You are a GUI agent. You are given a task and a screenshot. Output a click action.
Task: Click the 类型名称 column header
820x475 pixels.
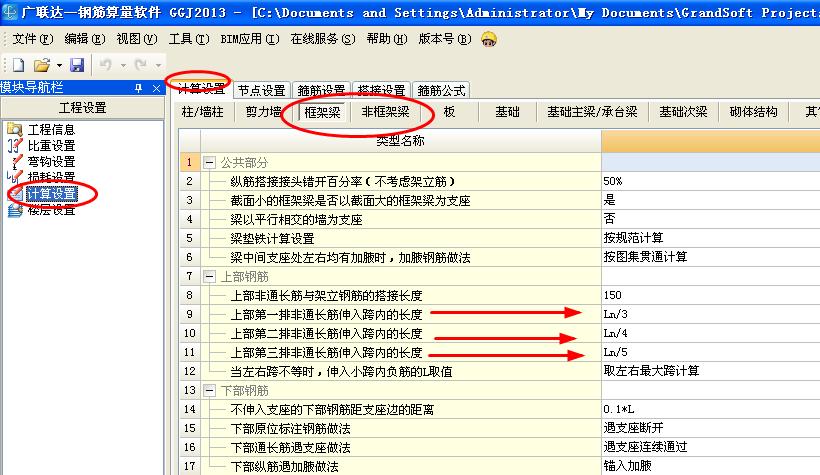point(401,141)
